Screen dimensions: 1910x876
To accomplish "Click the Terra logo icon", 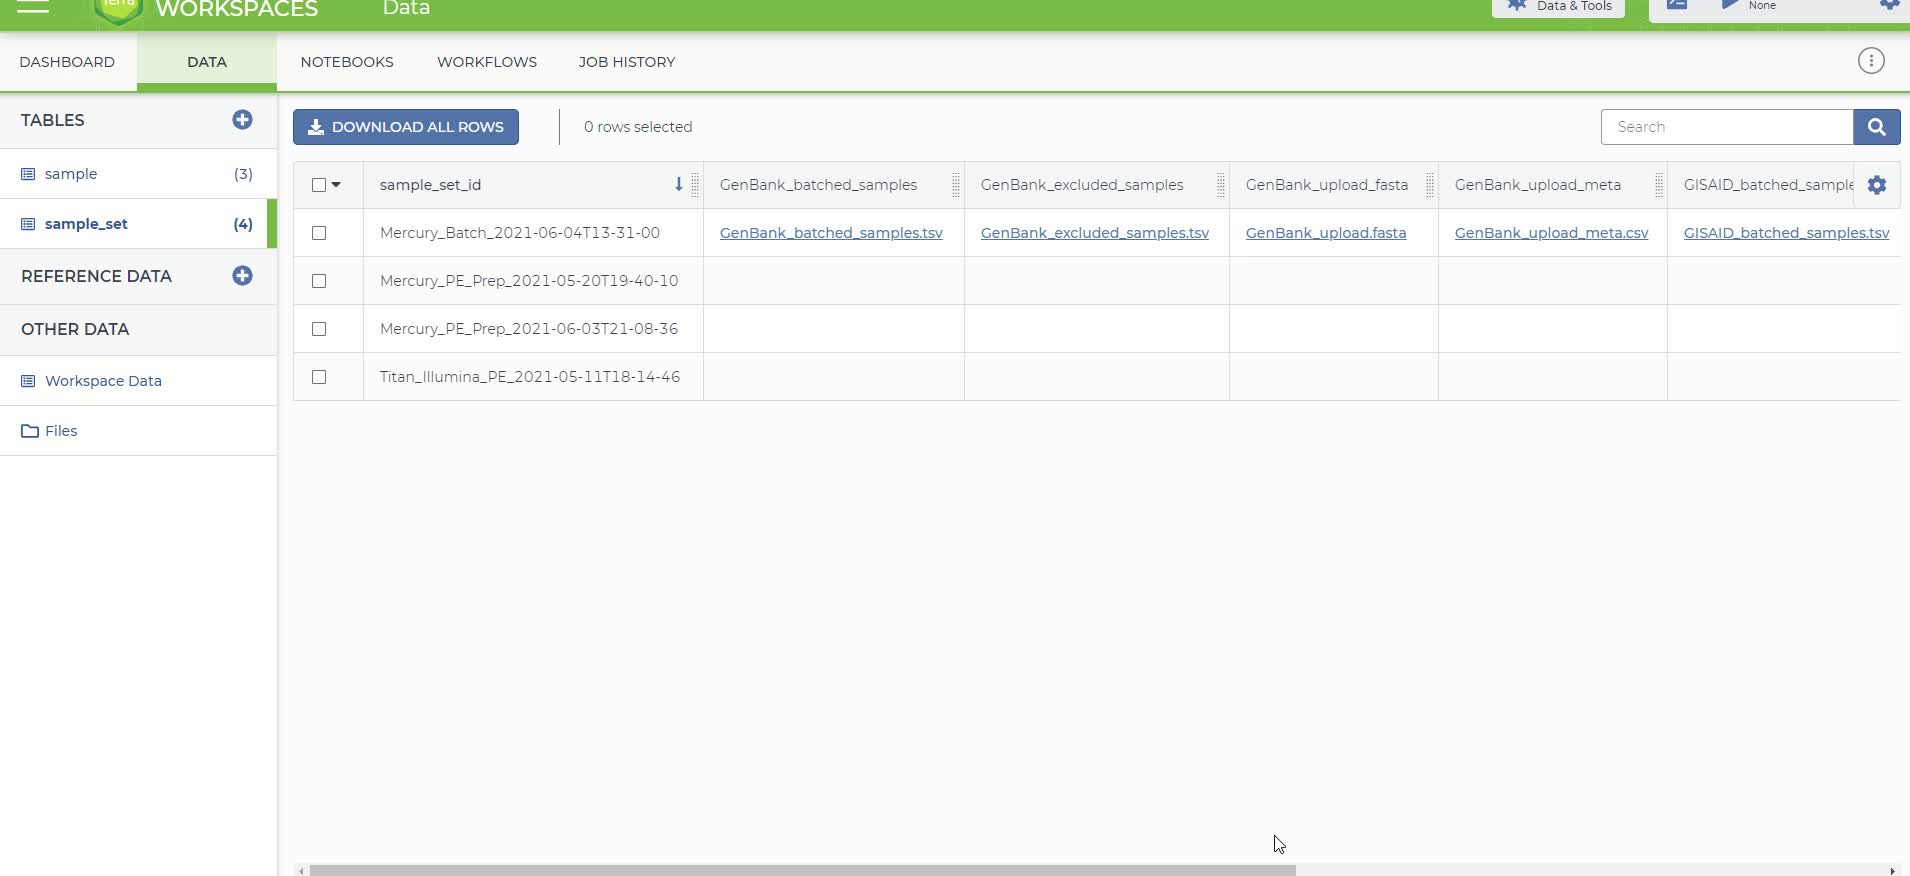I will 118,9.
